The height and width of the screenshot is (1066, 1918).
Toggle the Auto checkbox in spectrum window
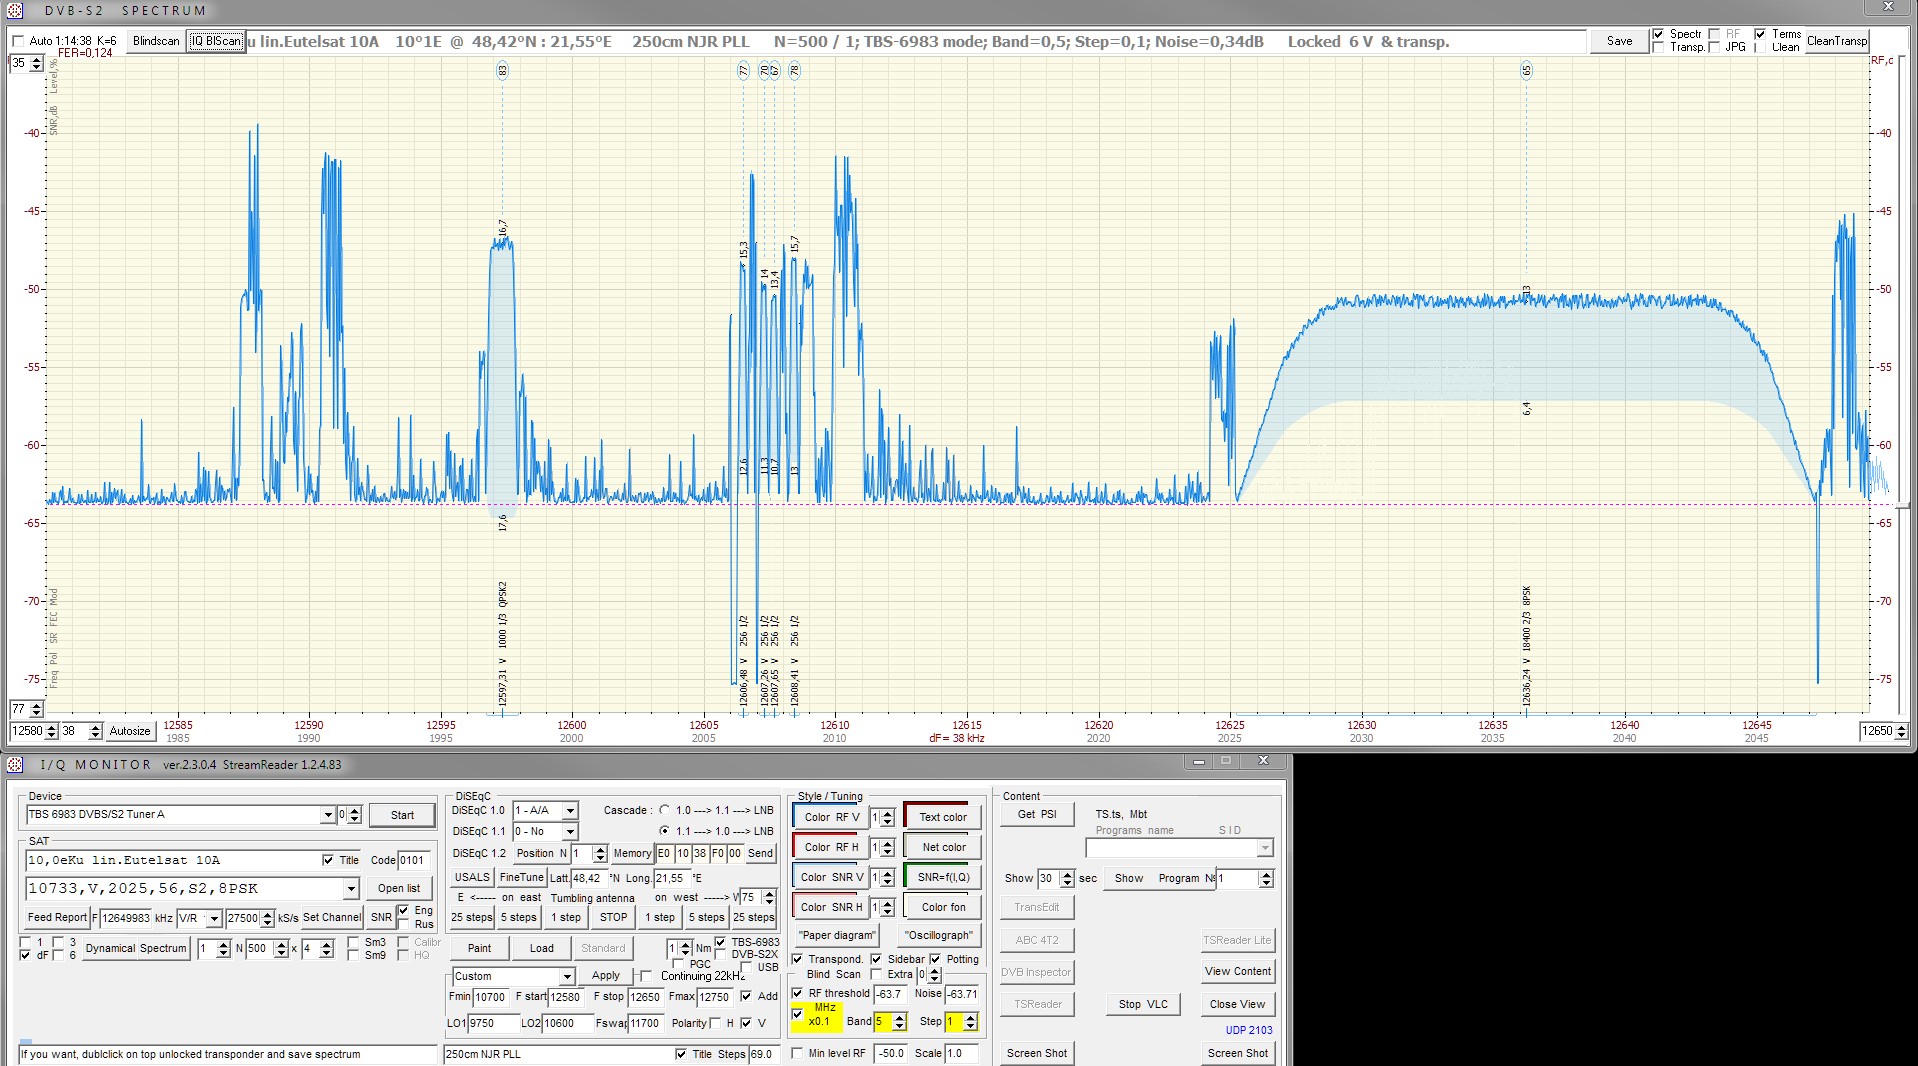point(18,41)
